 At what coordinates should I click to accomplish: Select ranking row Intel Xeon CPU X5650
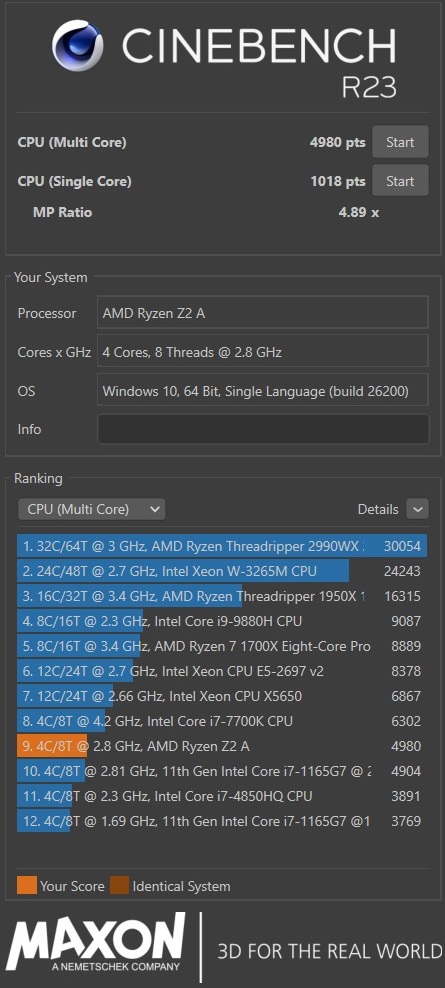[x=222, y=696]
